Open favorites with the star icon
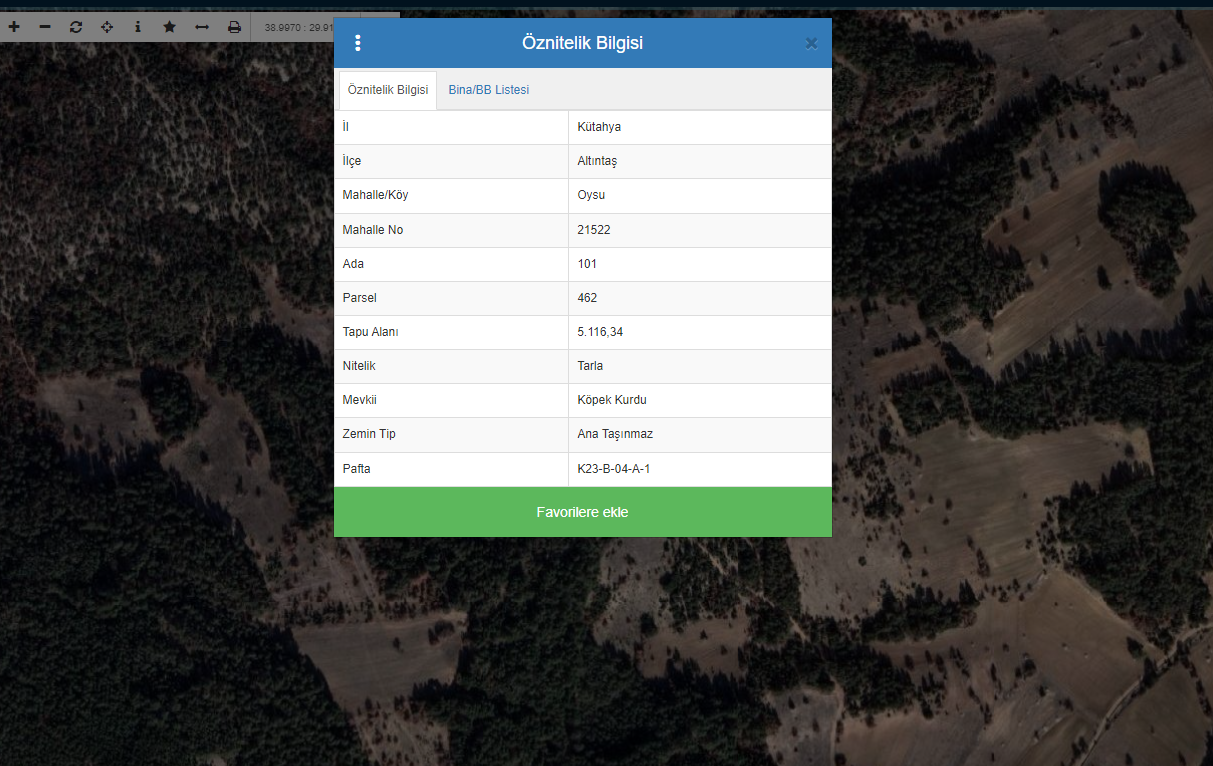 point(169,27)
